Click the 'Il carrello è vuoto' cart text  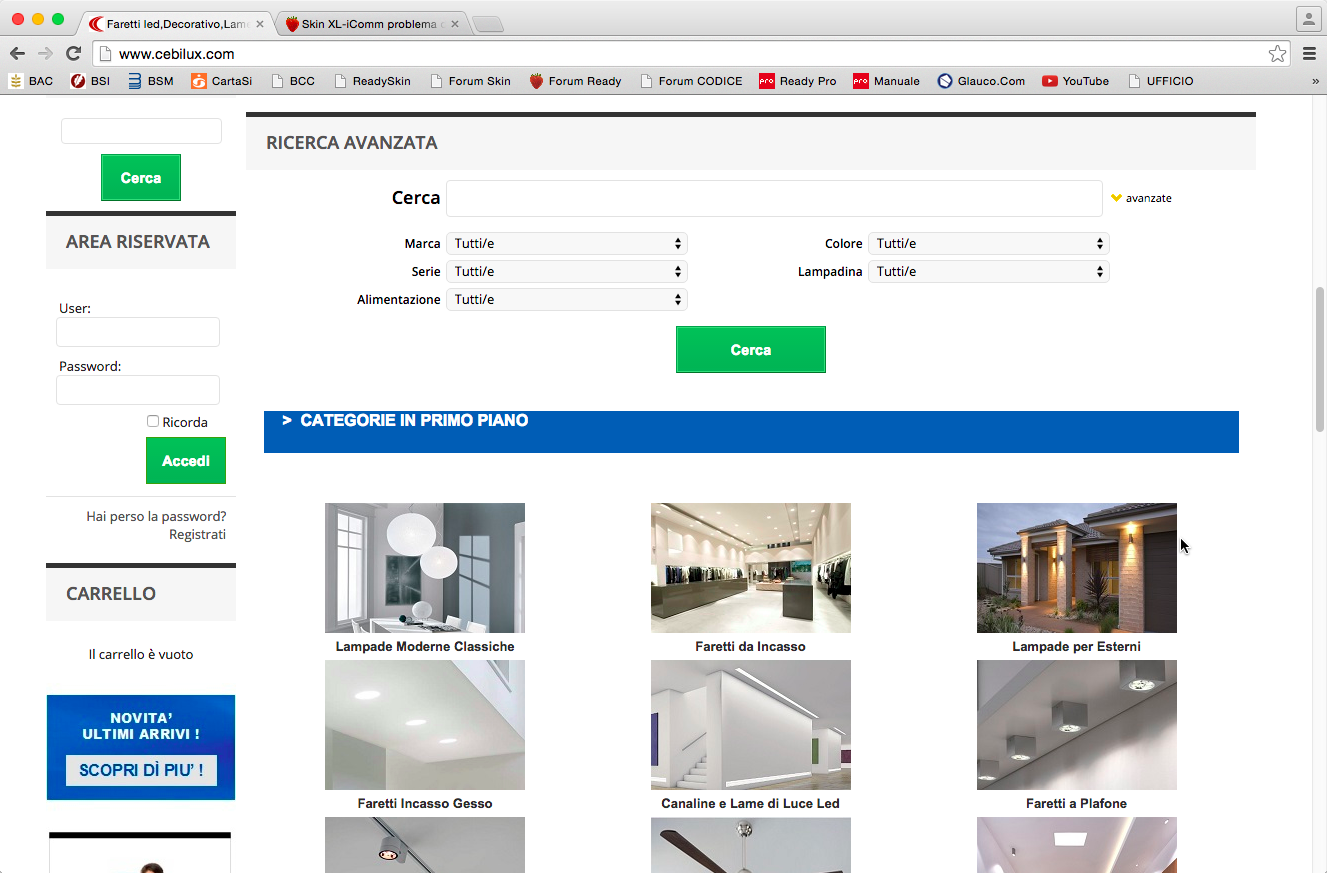point(141,654)
